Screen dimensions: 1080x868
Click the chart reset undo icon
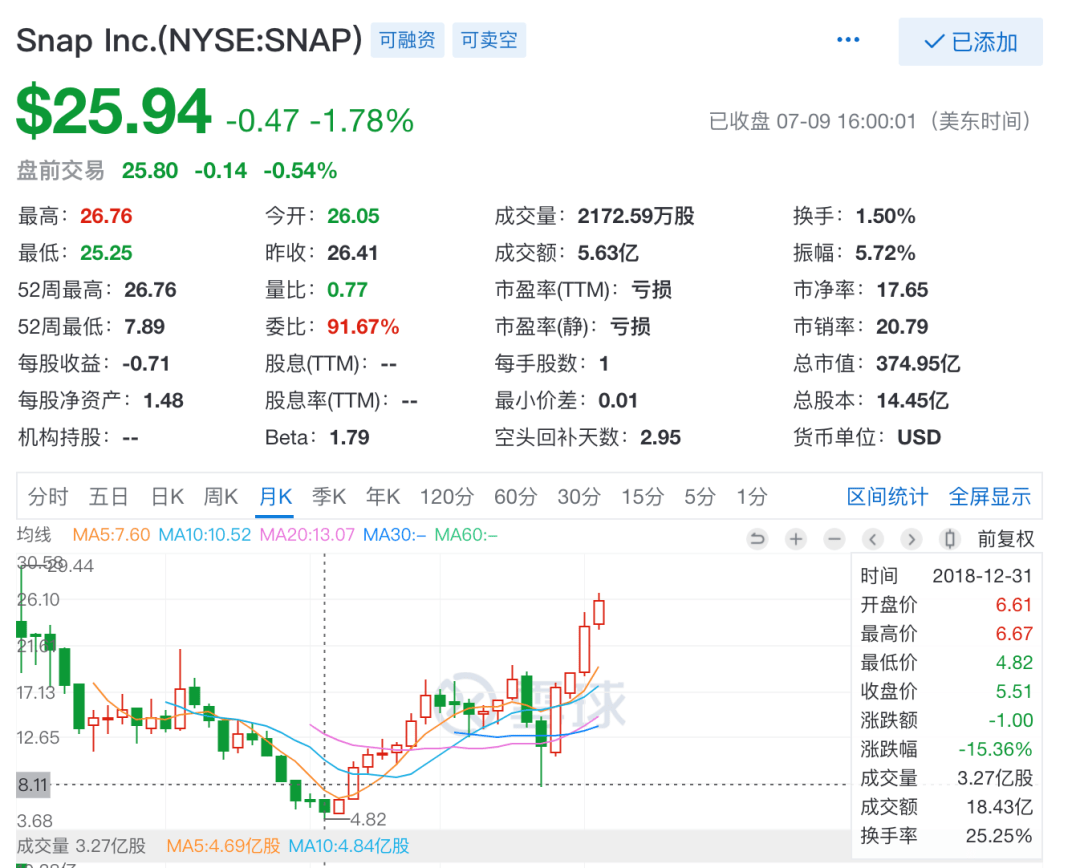[758, 539]
